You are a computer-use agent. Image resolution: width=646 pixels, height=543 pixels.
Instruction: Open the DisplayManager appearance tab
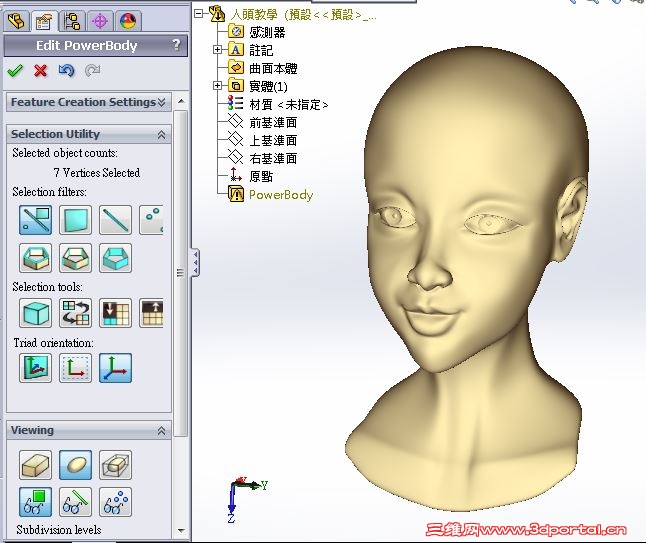[x=128, y=21]
